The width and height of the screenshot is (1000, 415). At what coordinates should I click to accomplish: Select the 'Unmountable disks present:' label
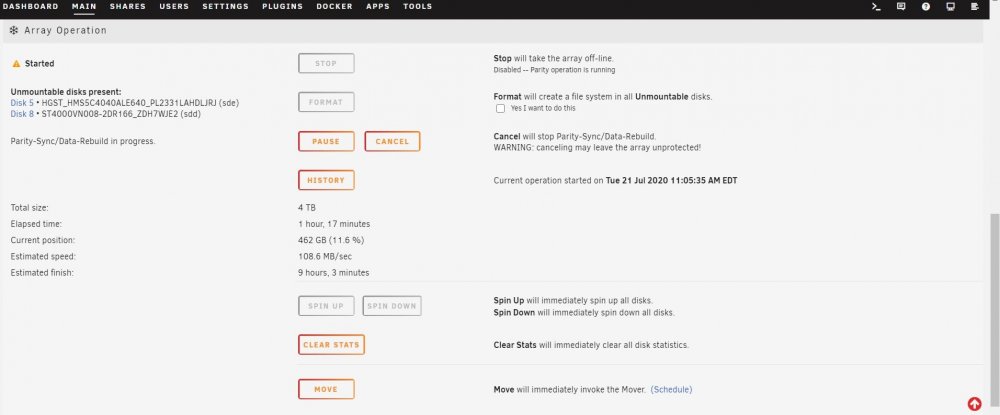tap(66, 92)
